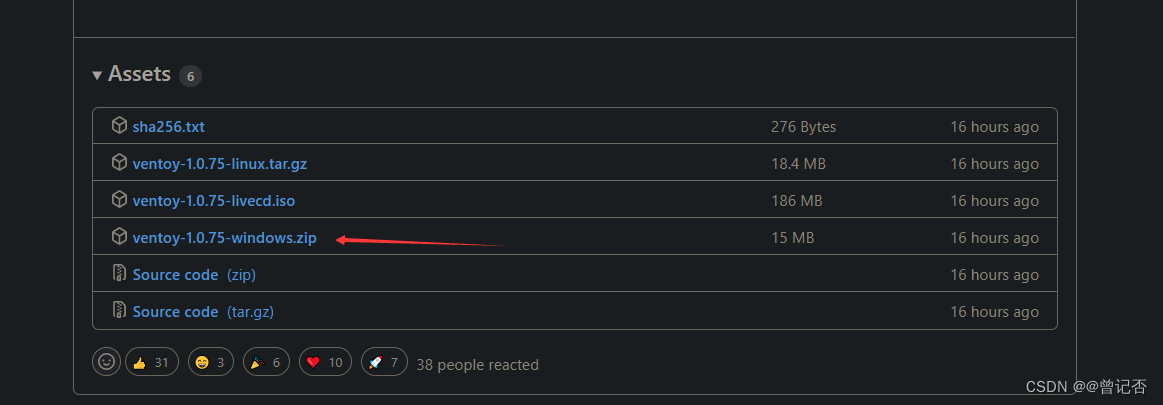Toggle the hooray party reaction with 6

click(x=268, y=362)
